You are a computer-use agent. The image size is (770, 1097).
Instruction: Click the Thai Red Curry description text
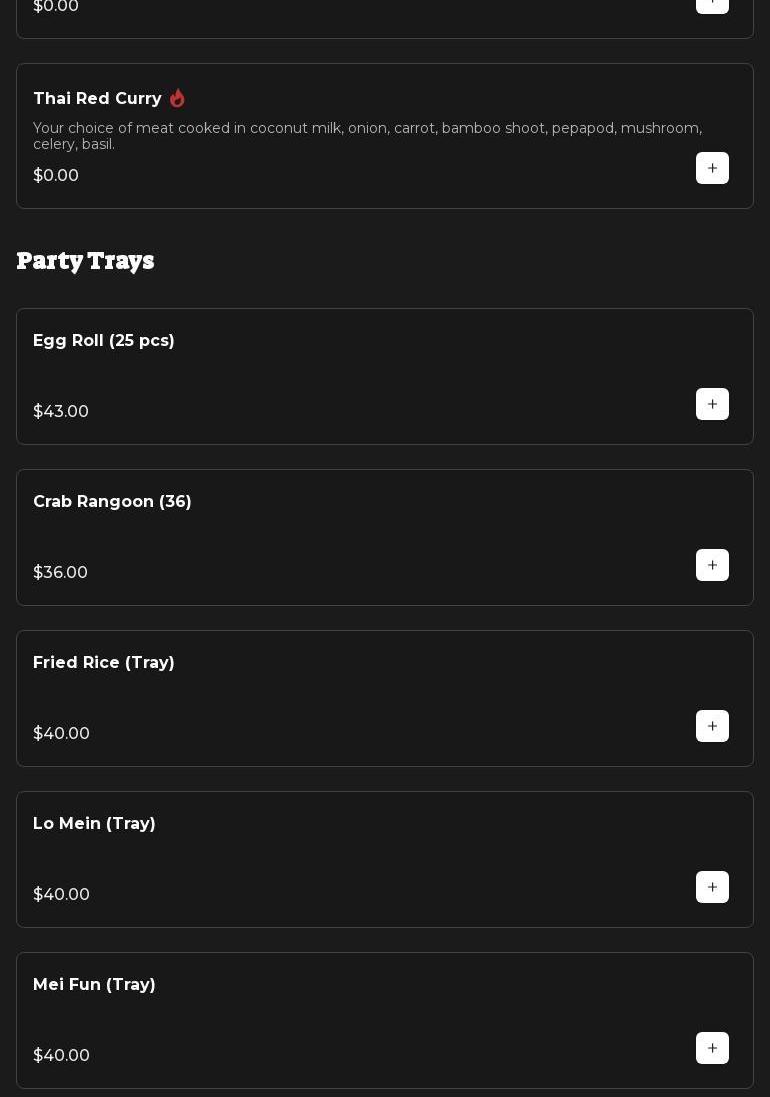click(x=367, y=136)
